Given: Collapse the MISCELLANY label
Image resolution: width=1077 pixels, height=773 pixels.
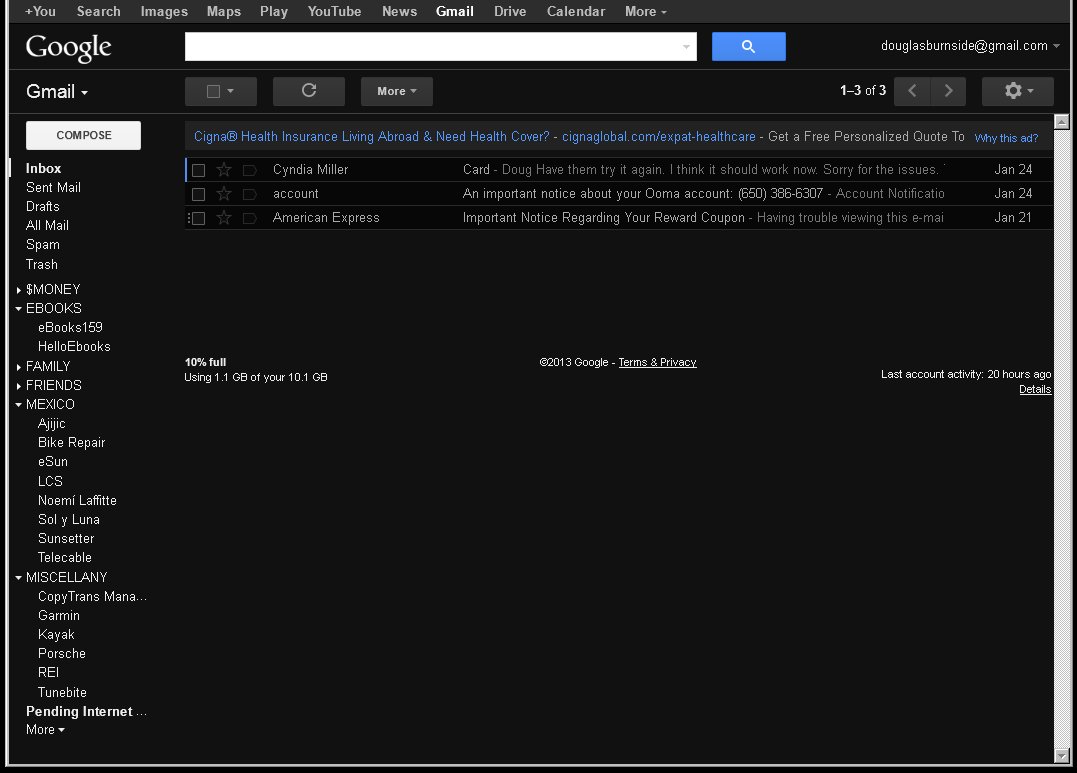Looking at the screenshot, I should (19, 578).
